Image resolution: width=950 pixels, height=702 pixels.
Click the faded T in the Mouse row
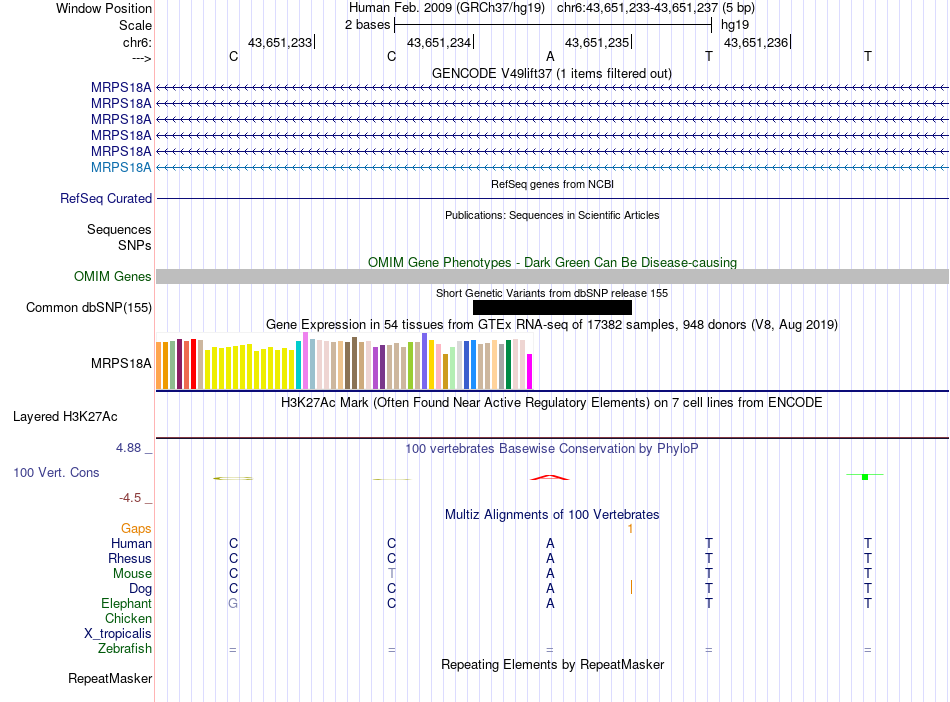(391, 573)
